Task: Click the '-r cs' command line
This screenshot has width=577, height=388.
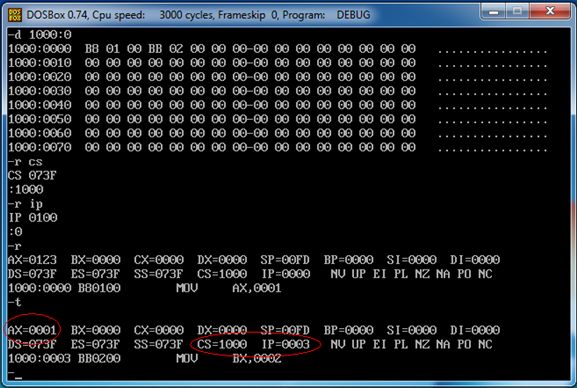Action: [25, 162]
